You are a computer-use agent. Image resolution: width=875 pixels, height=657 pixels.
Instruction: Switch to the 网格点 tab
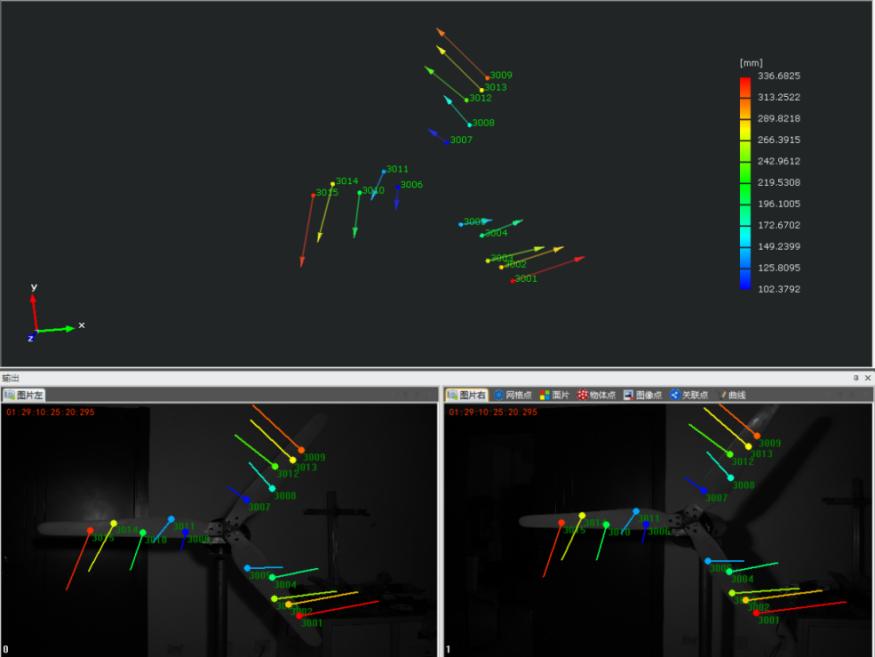tap(511, 395)
